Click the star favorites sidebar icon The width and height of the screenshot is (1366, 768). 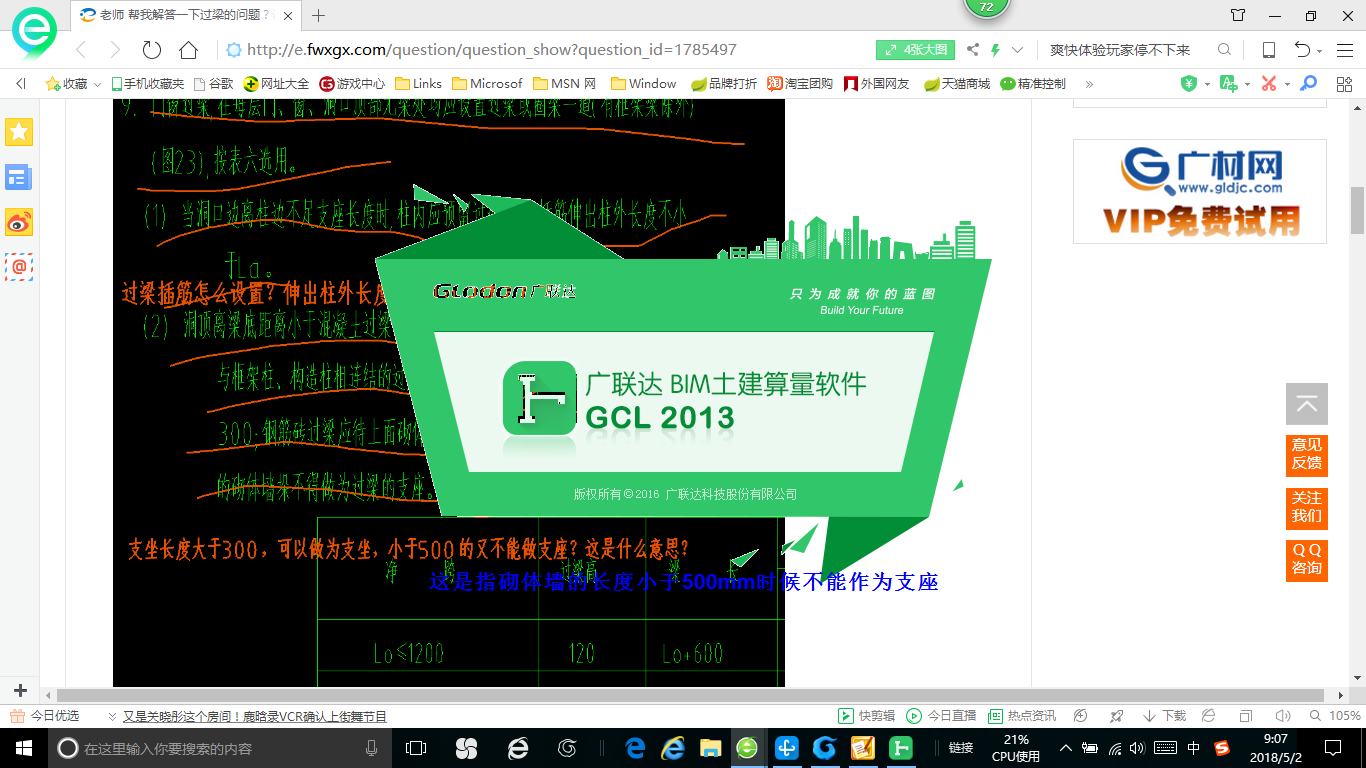click(x=19, y=132)
